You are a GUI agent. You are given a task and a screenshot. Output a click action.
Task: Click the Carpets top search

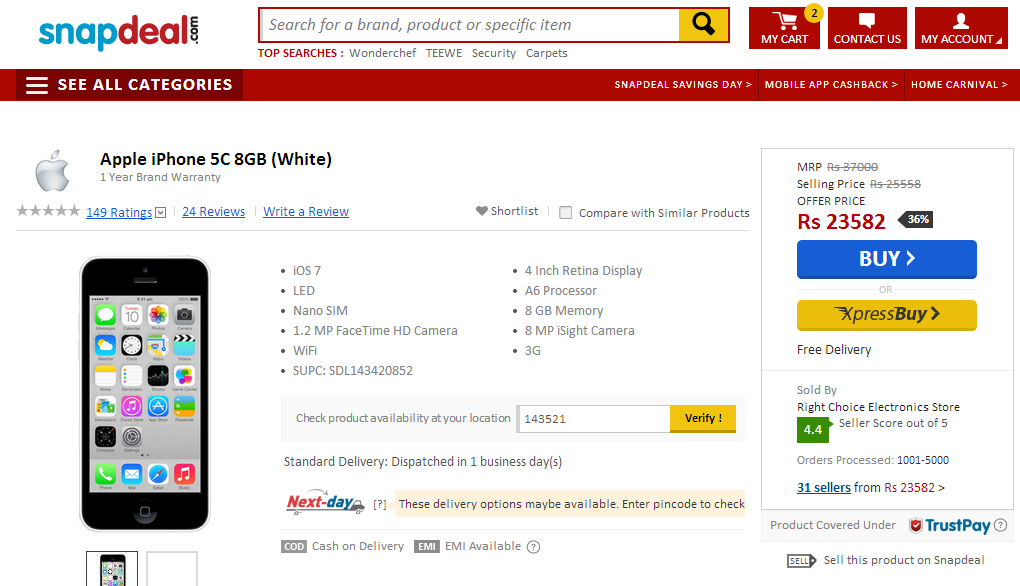click(x=546, y=53)
